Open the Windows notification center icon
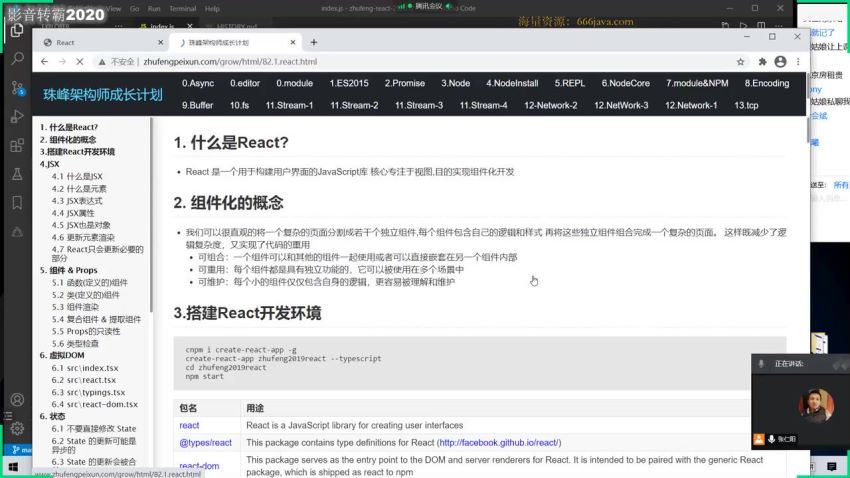The image size is (850, 478). pos(832,467)
